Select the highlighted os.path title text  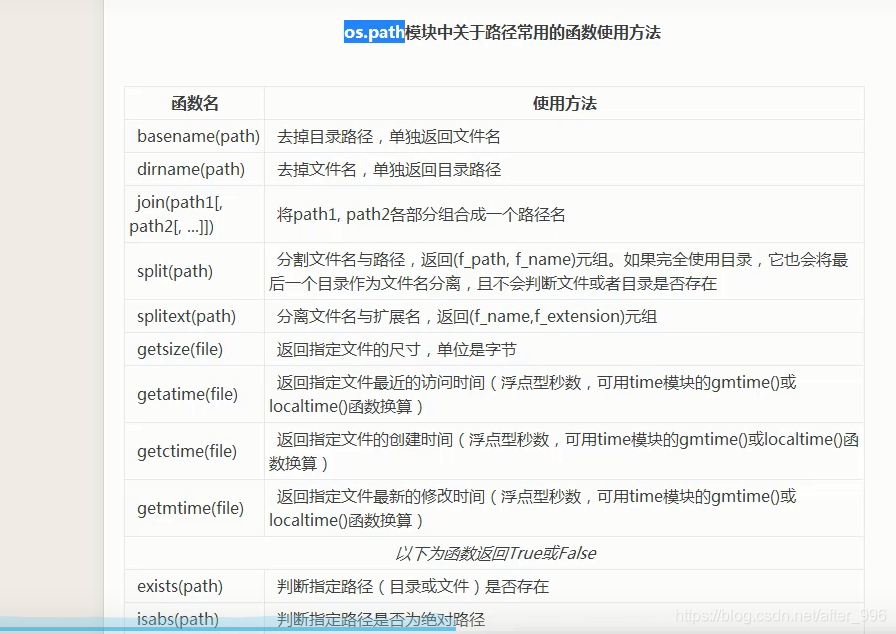[x=373, y=32]
